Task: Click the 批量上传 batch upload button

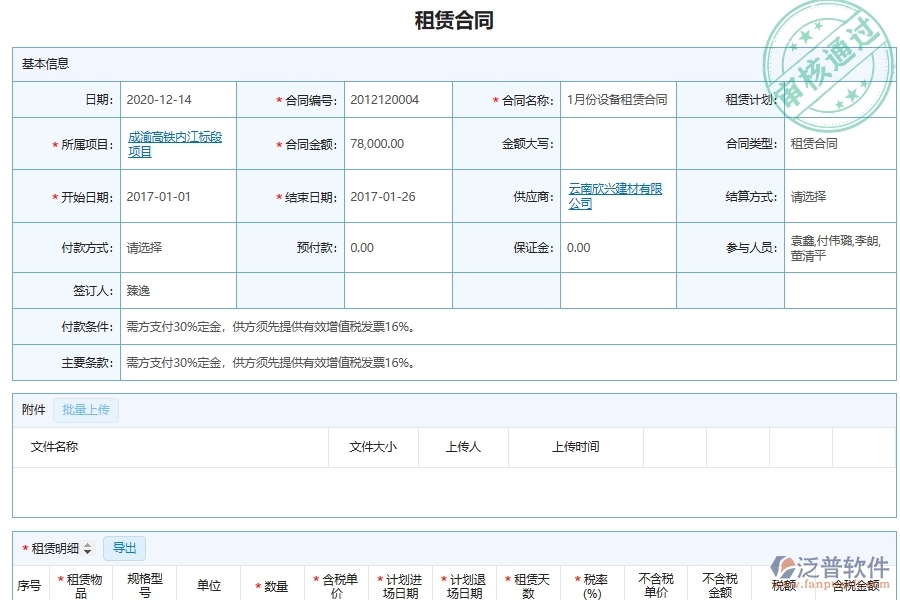Action: tap(85, 410)
